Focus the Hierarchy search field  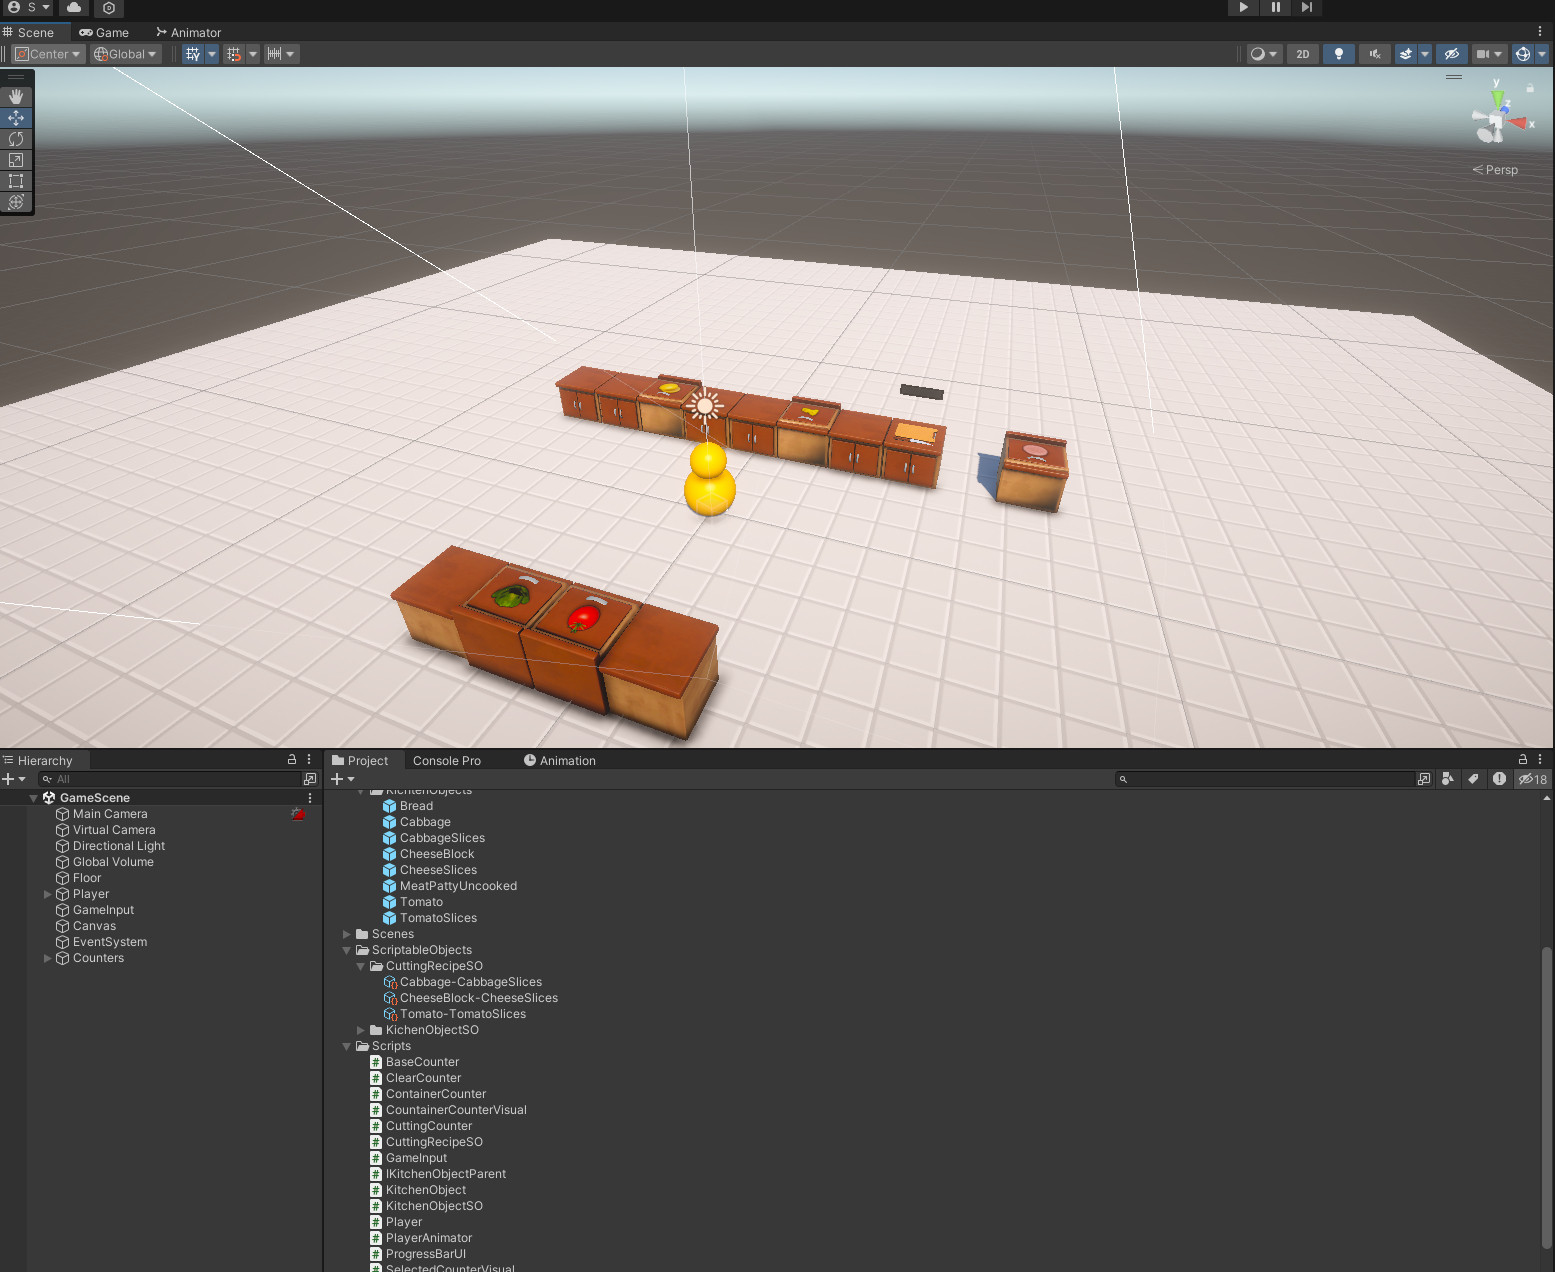170,779
